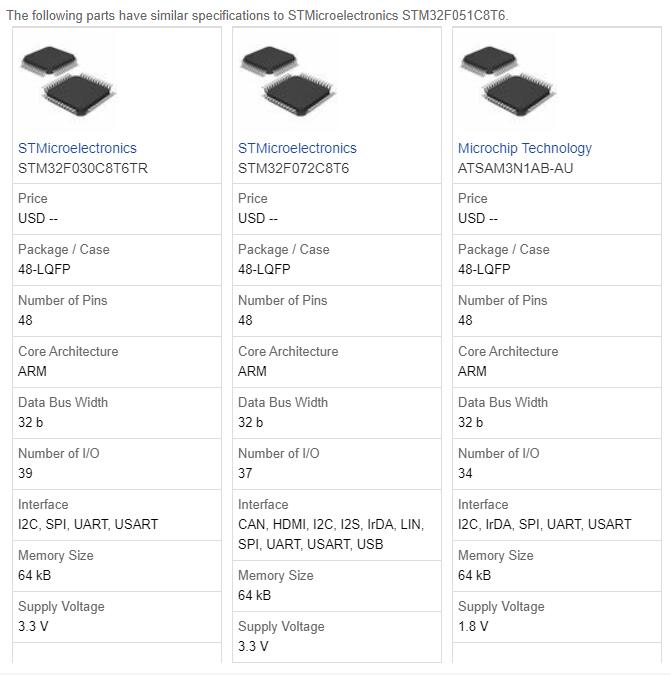Select the 3.3 V value under STM32F072C8T6
This screenshot has width=671, height=675.
(253, 646)
